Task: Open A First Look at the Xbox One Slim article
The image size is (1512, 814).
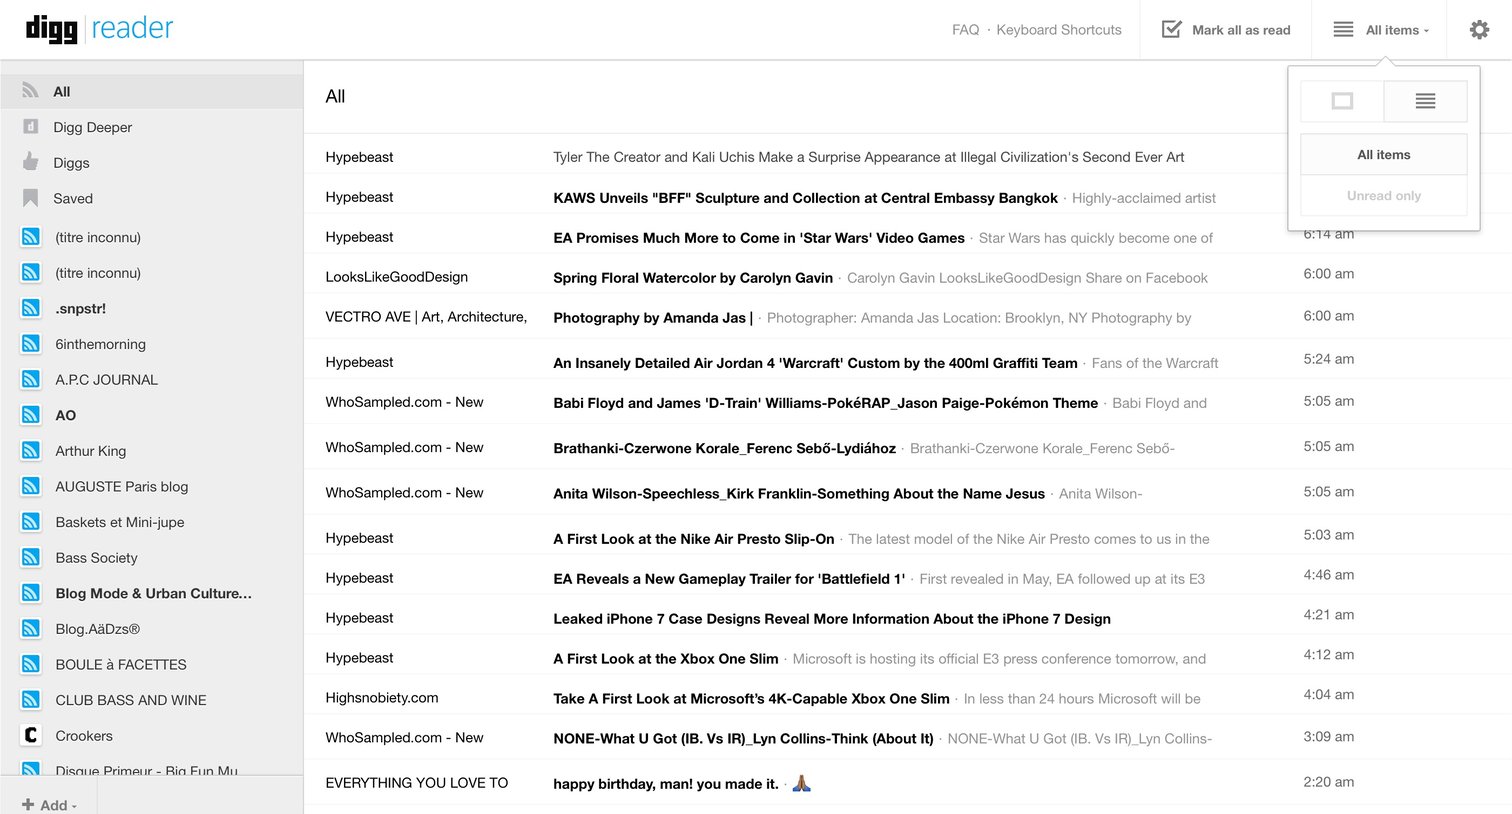Action: [x=666, y=659]
